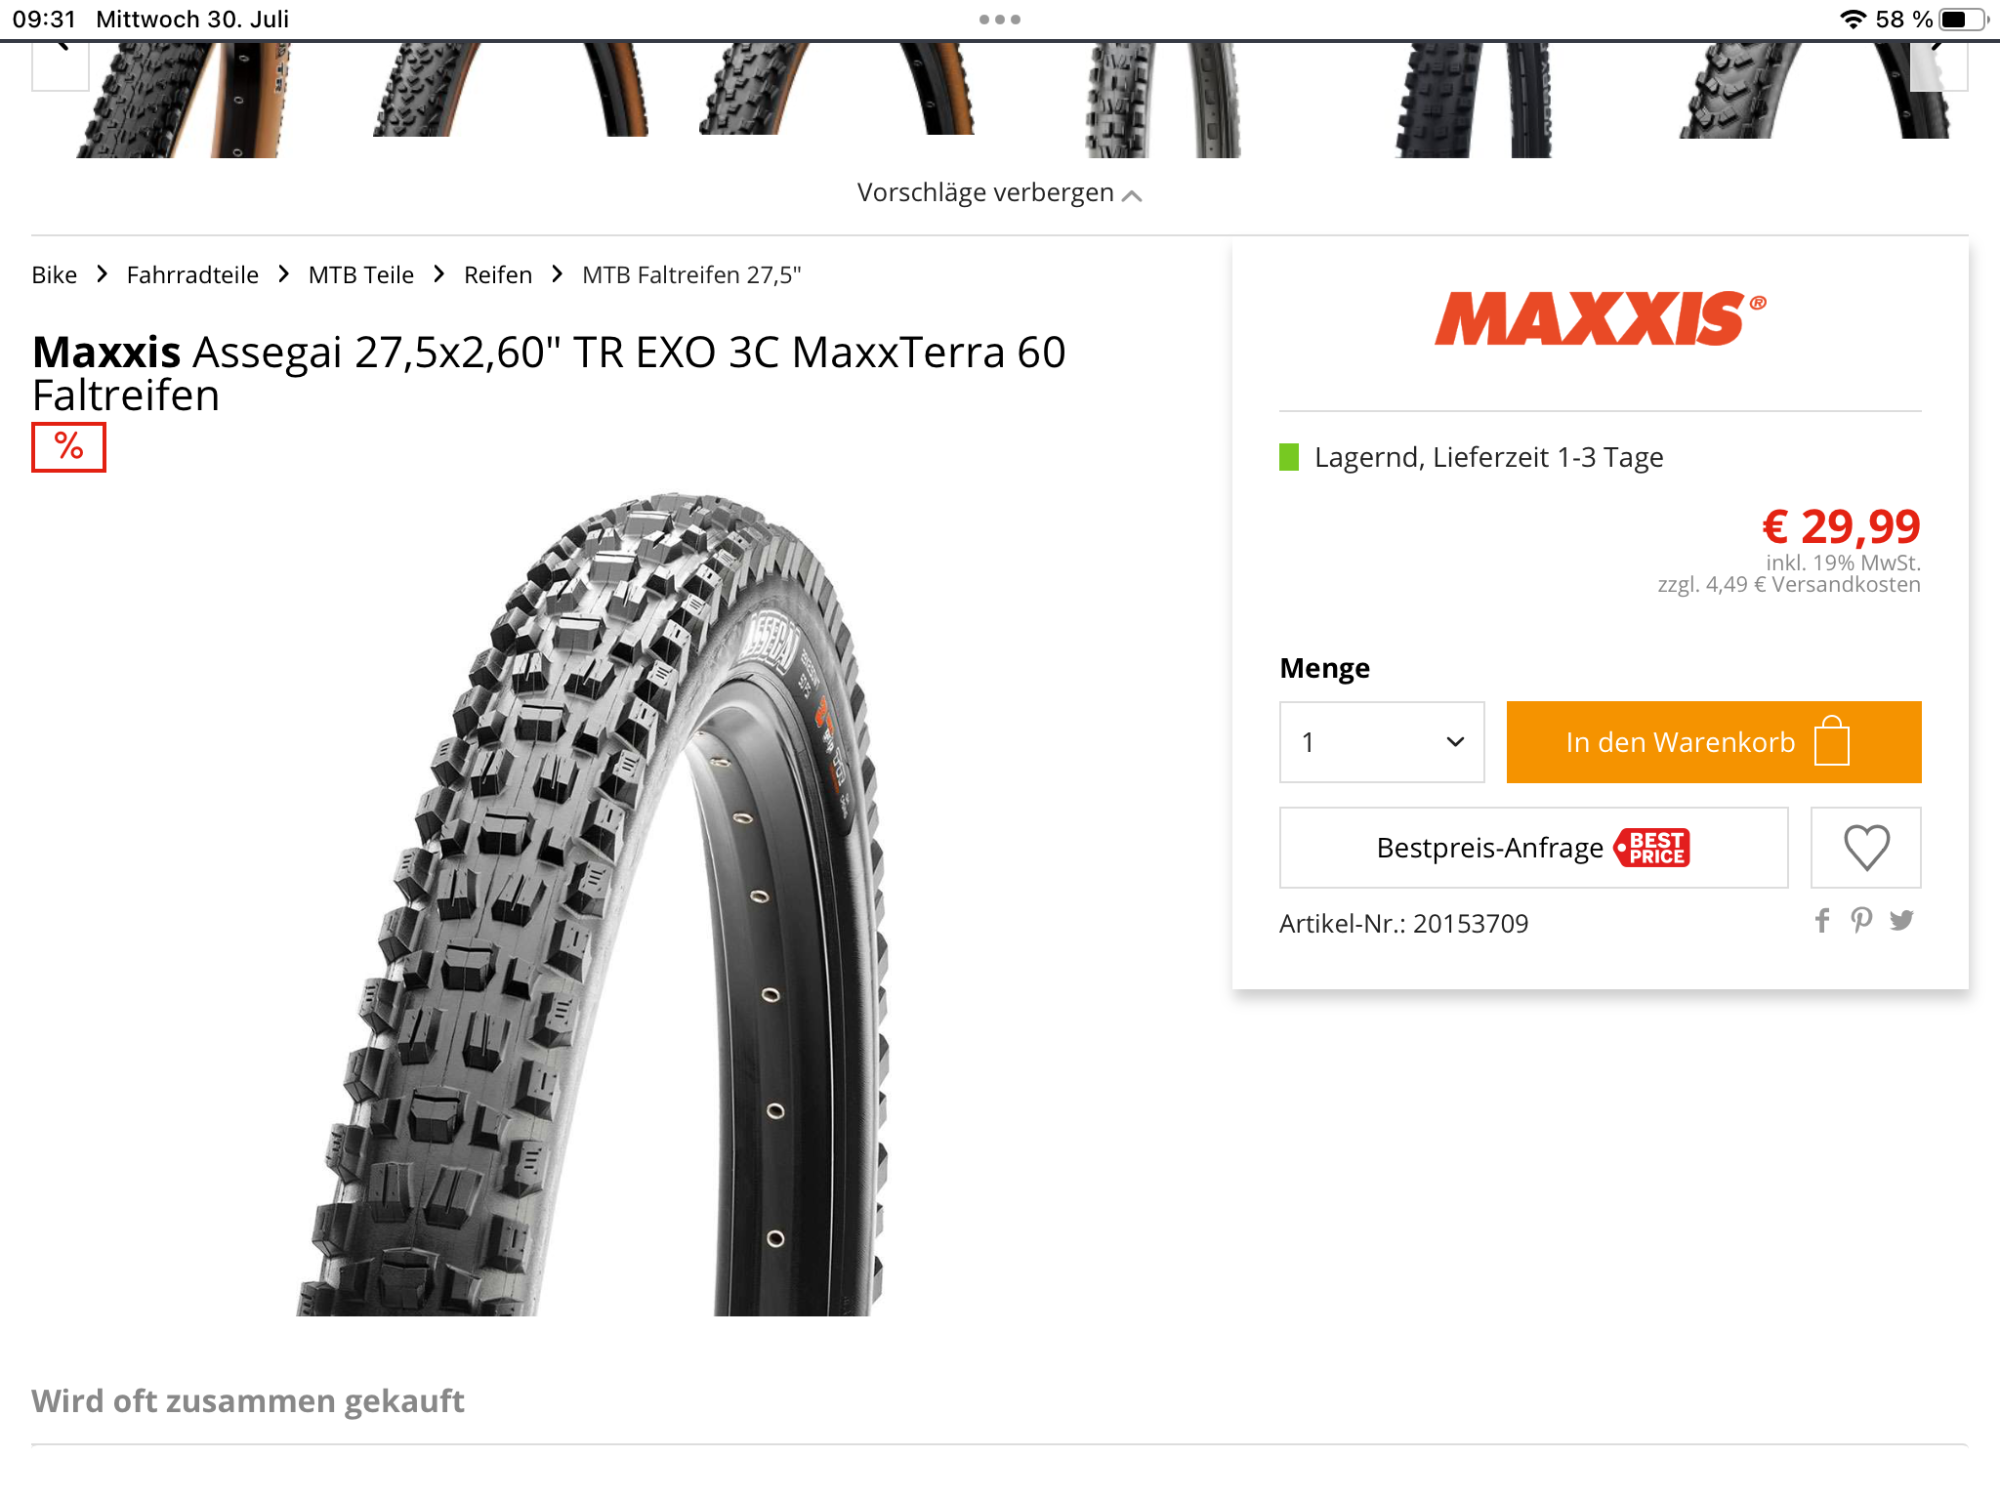This screenshot has width=2000, height=1500.
Task: Tap the Best Price tag icon
Action: coord(1653,847)
